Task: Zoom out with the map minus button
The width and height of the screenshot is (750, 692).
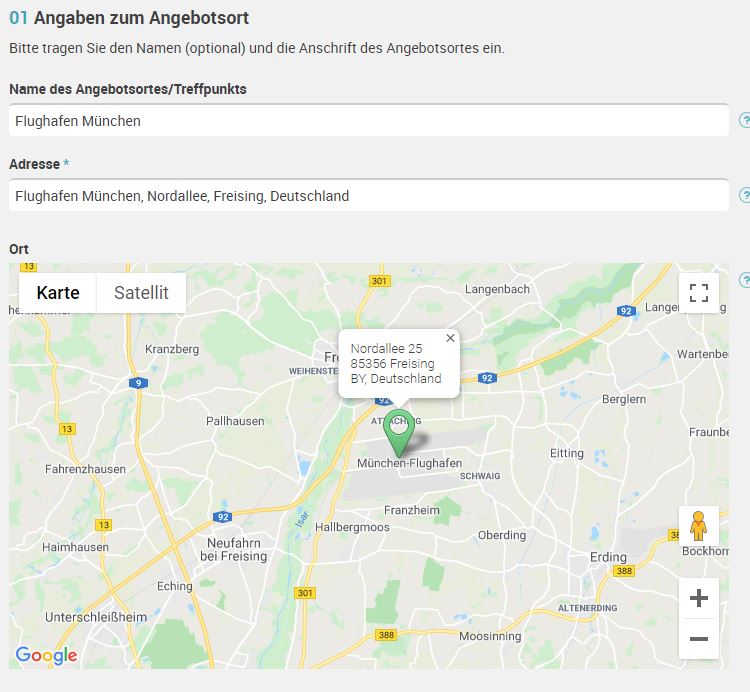Action: coord(698,639)
